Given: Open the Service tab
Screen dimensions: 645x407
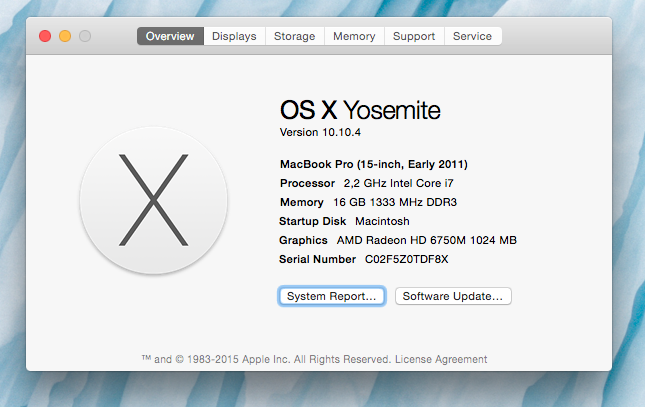Looking at the screenshot, I should point(473,36).
